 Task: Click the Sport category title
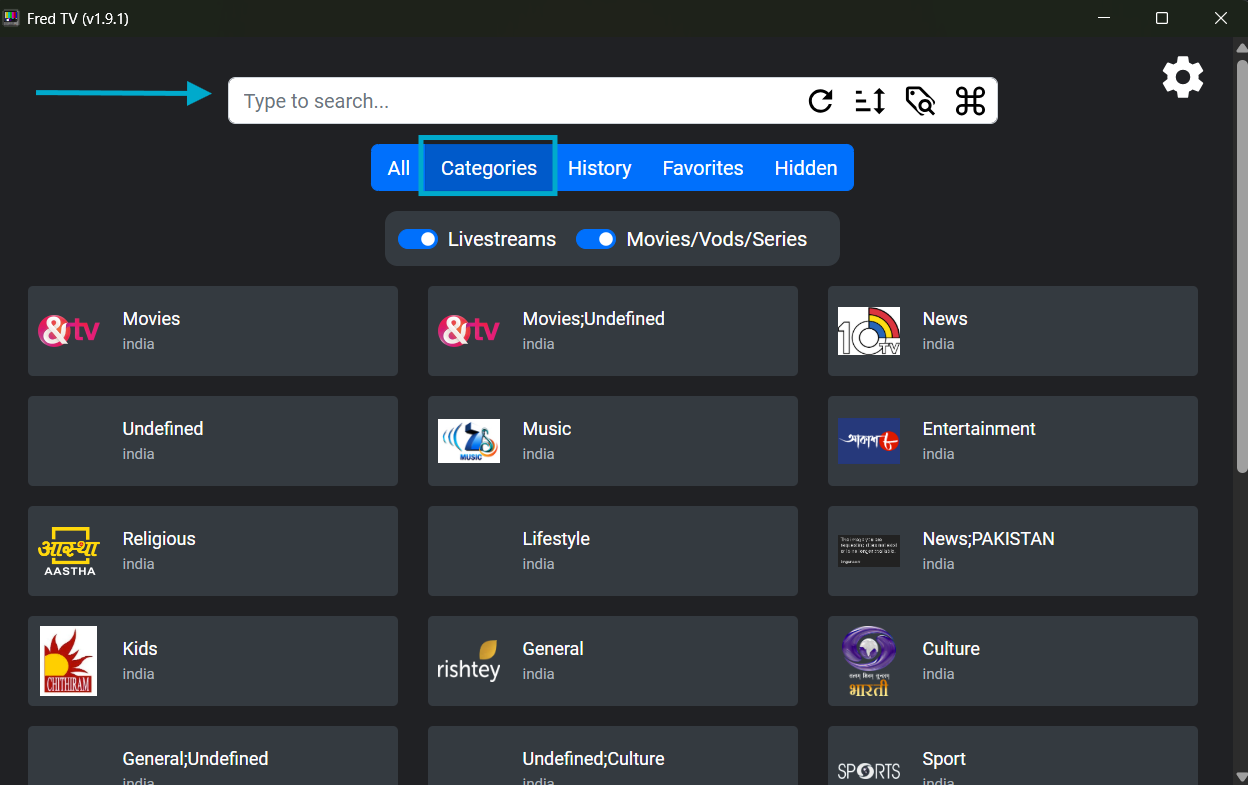point(944,759)
